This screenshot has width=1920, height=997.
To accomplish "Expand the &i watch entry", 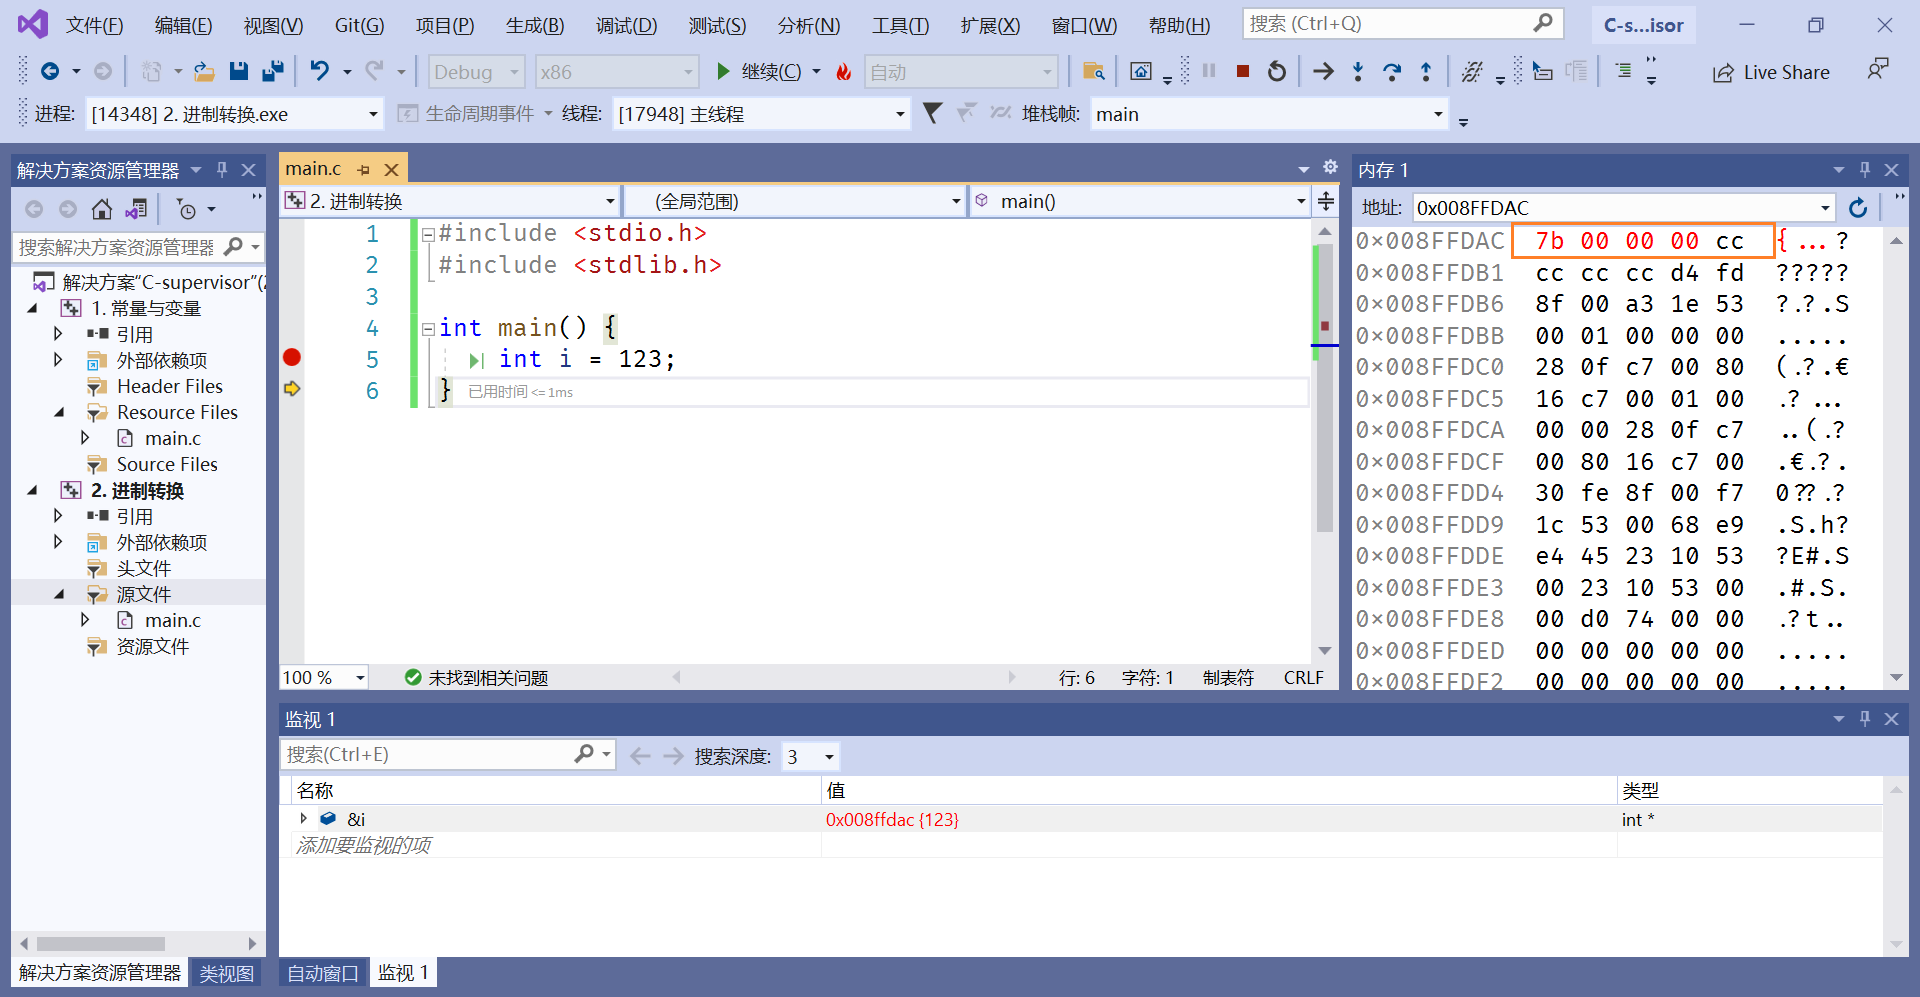I will tap(303, 818).
